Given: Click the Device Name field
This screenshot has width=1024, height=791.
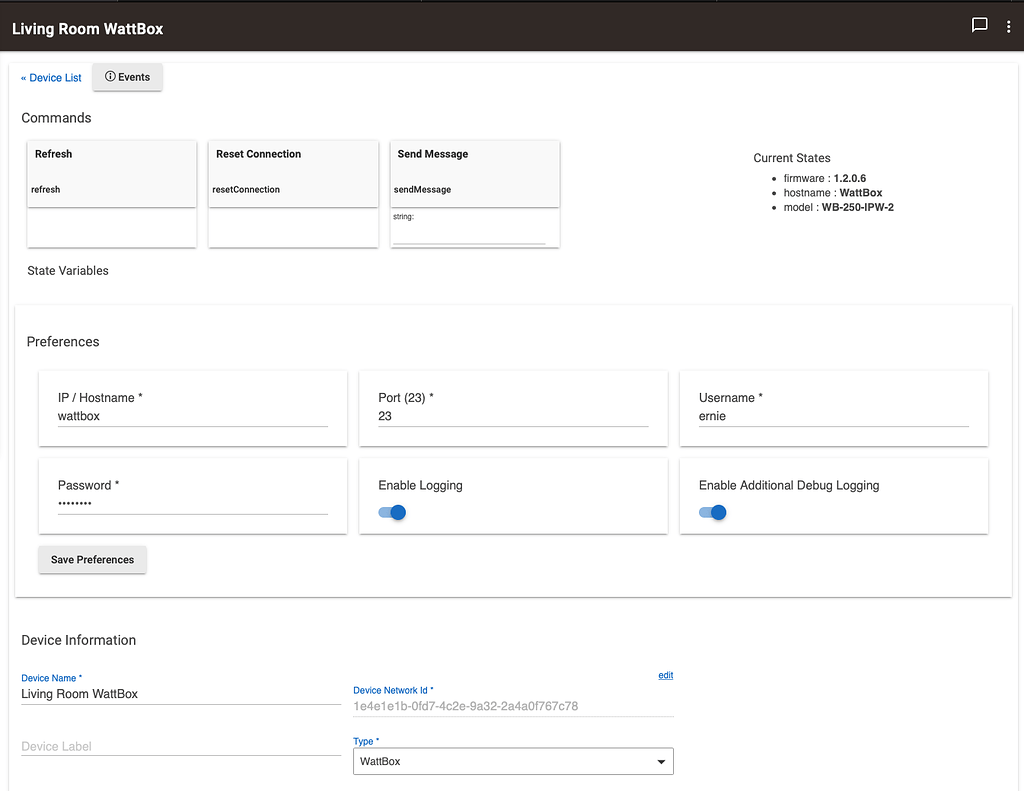Looking at the screenshot, I should (x=180, y=694).
